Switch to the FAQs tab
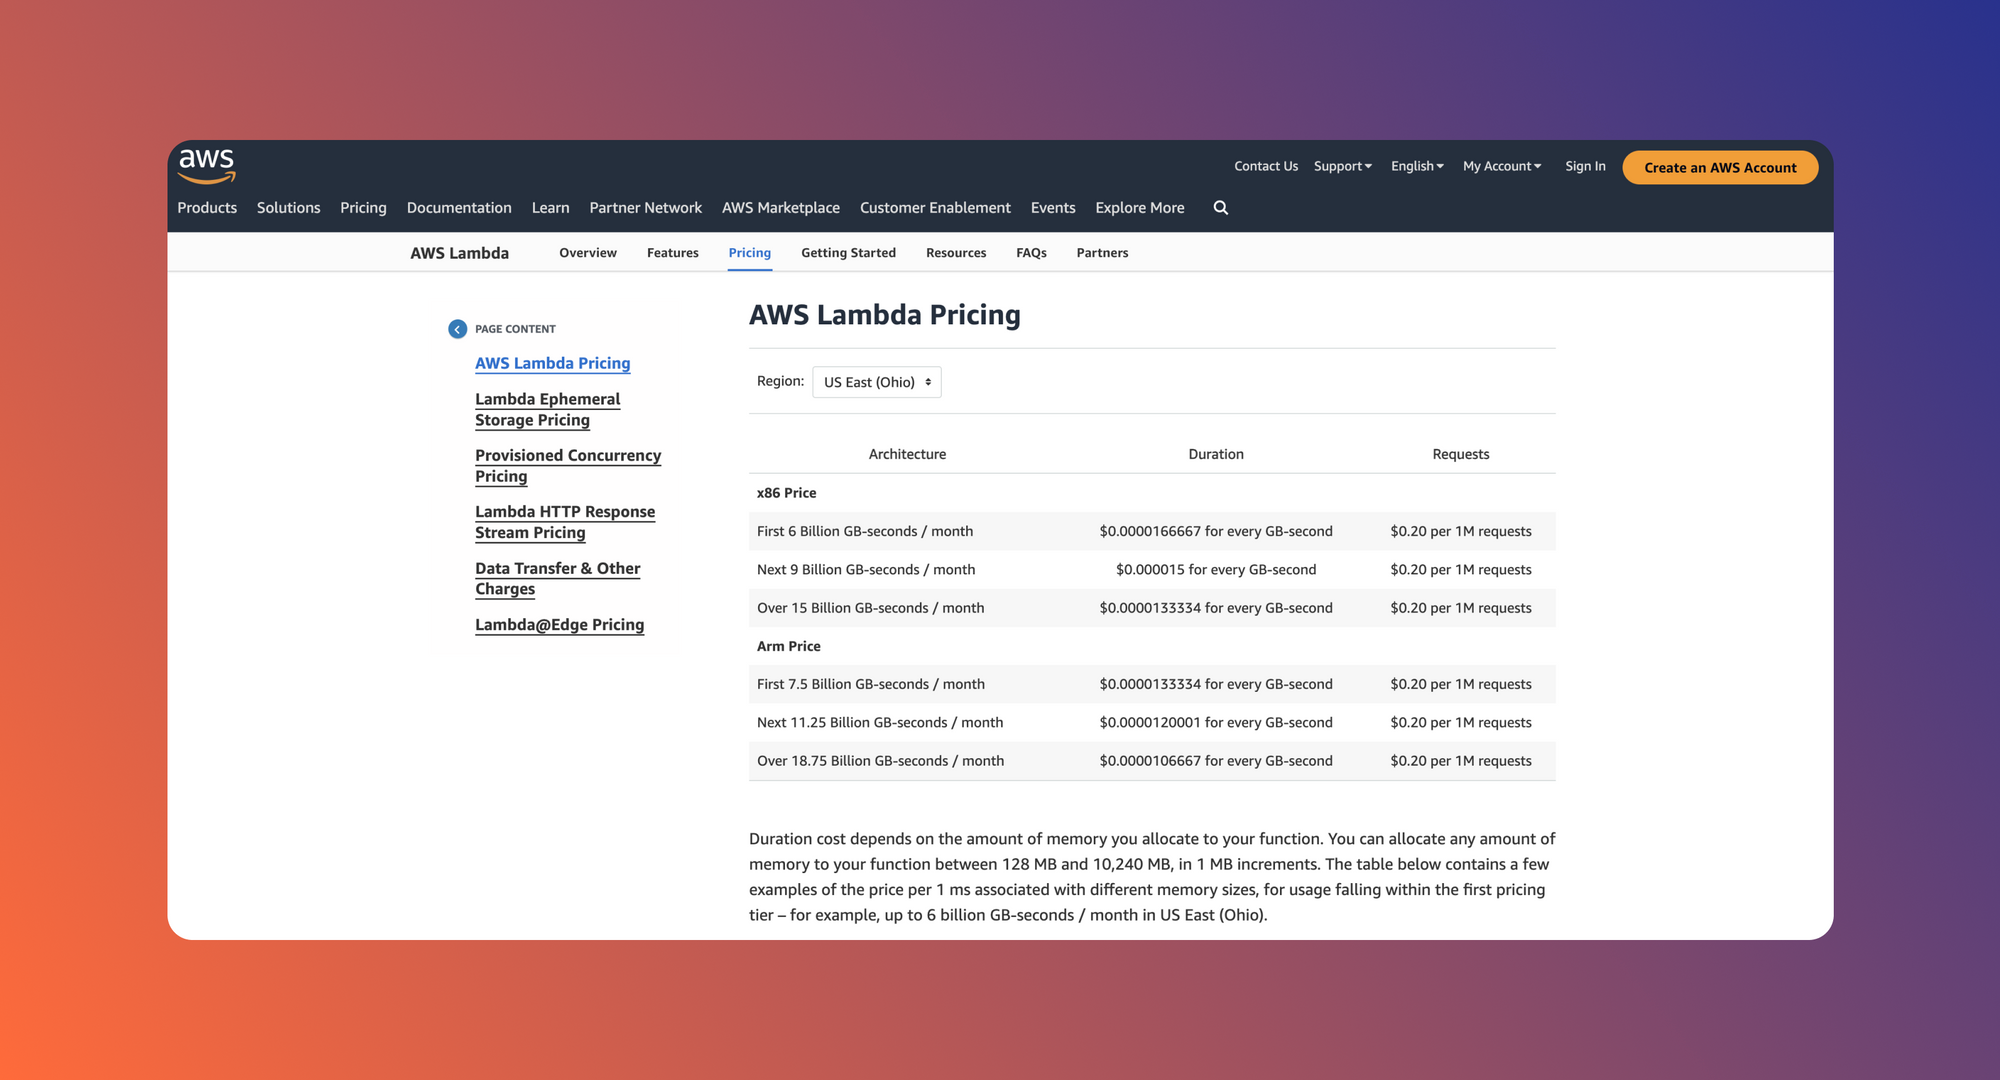Image resolution: width=2000 pixels, height=1080 pixels. [x=1031, y=253]
